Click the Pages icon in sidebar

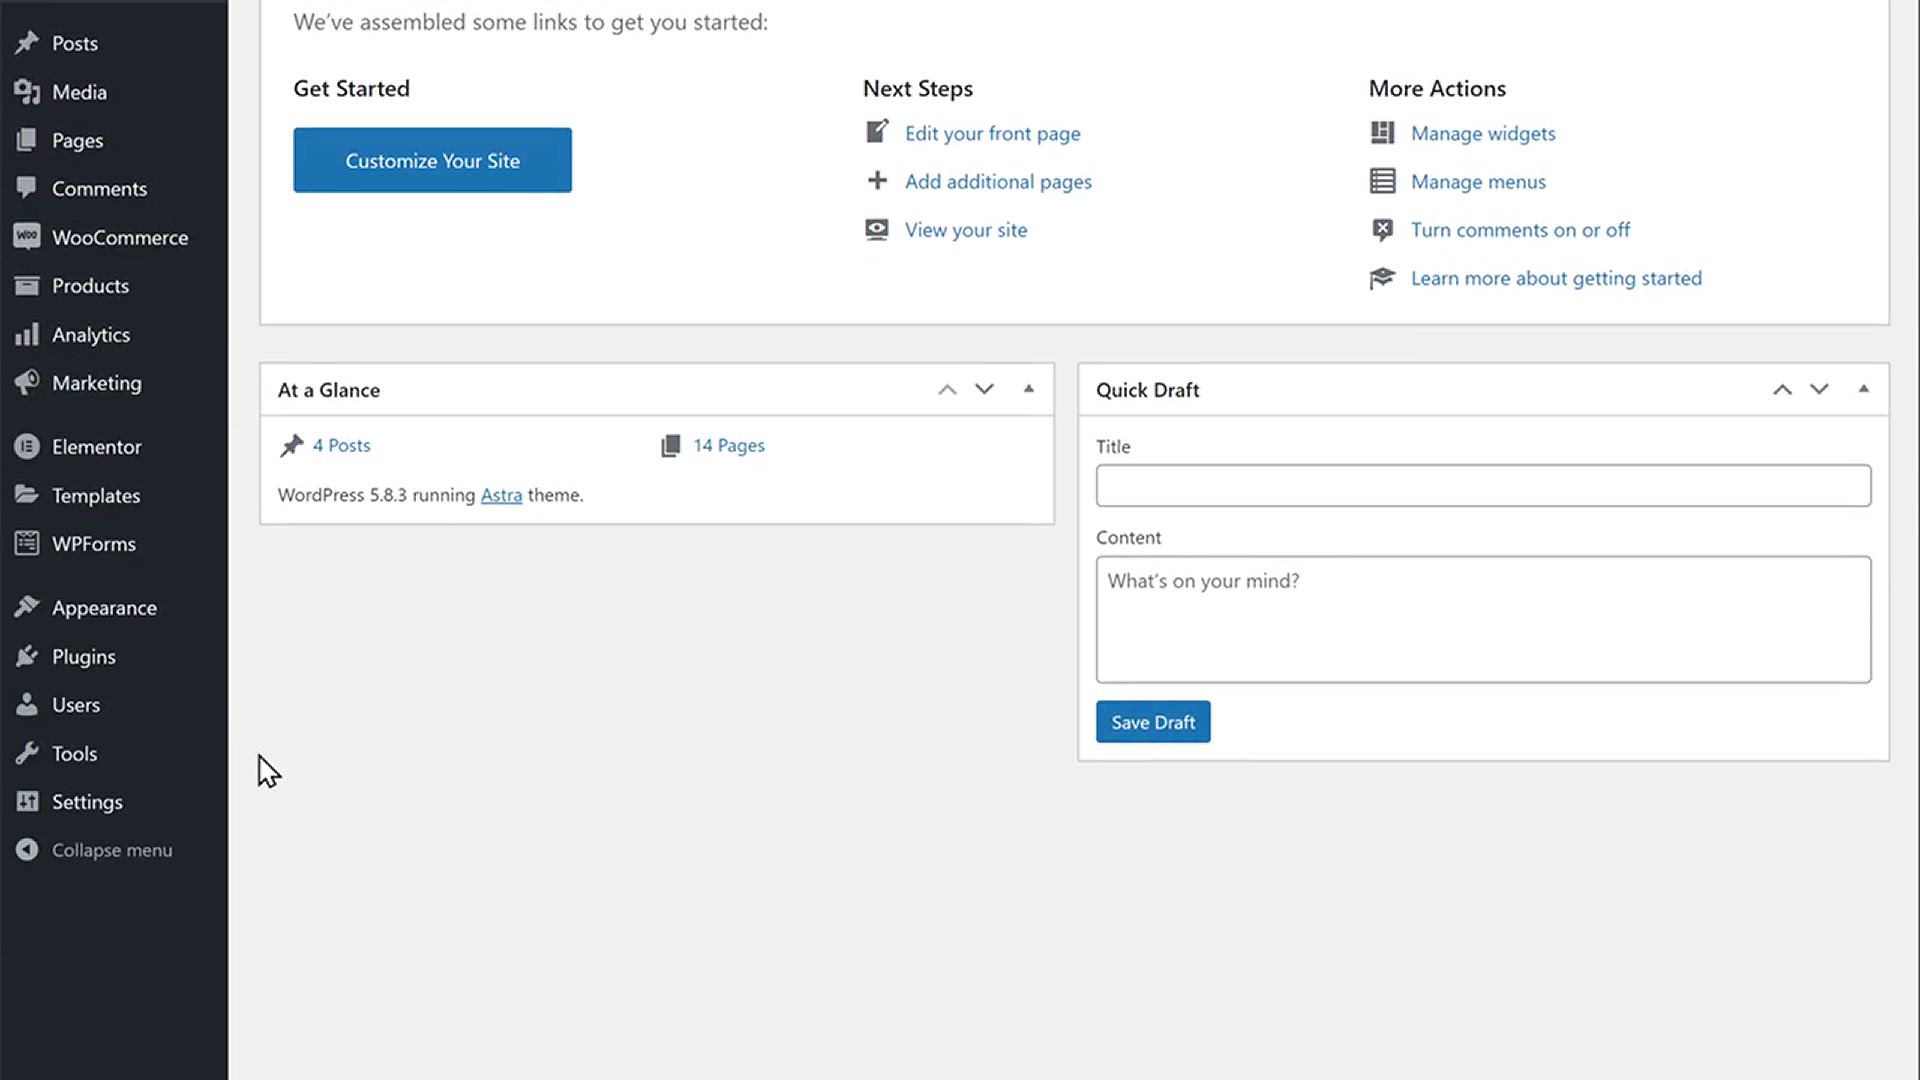coord(27,140)
